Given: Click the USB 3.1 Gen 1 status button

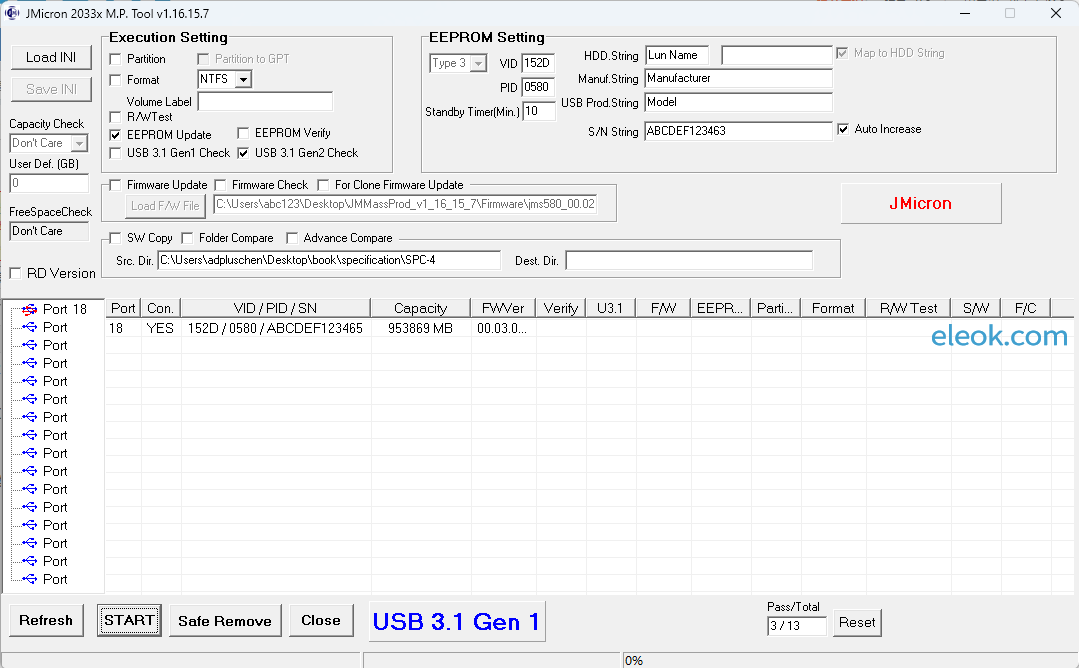Looking at the screenshot, I should (x=457, y=621).
